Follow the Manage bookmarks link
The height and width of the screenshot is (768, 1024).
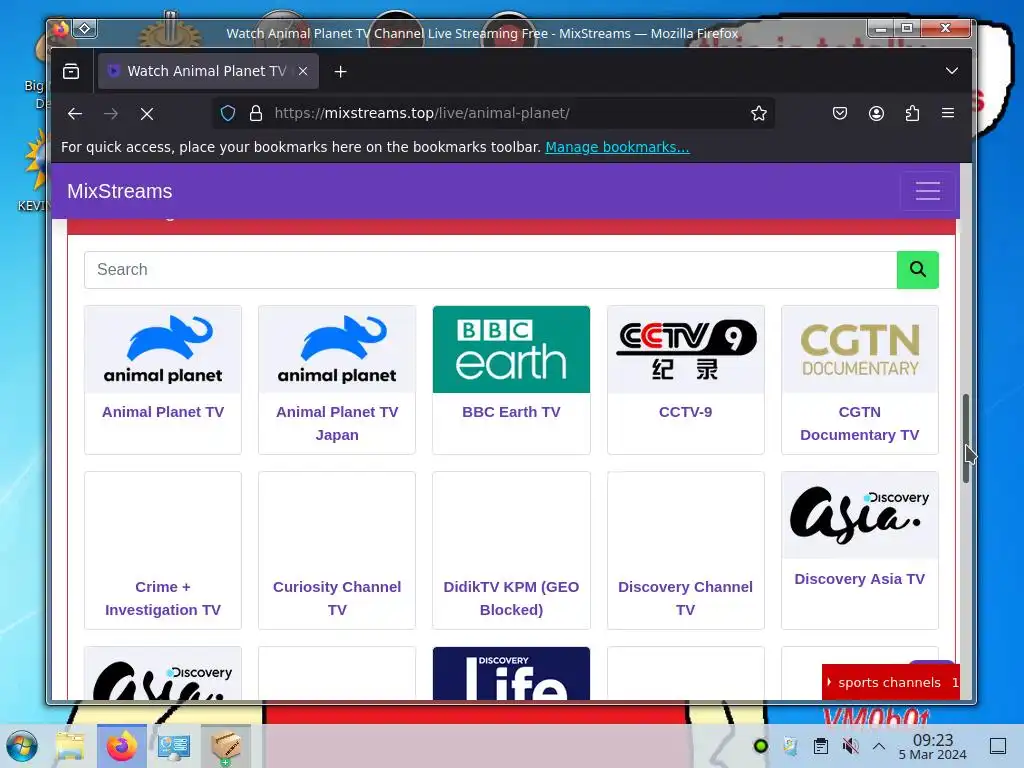pyautogui.click(x=617, y=147)
